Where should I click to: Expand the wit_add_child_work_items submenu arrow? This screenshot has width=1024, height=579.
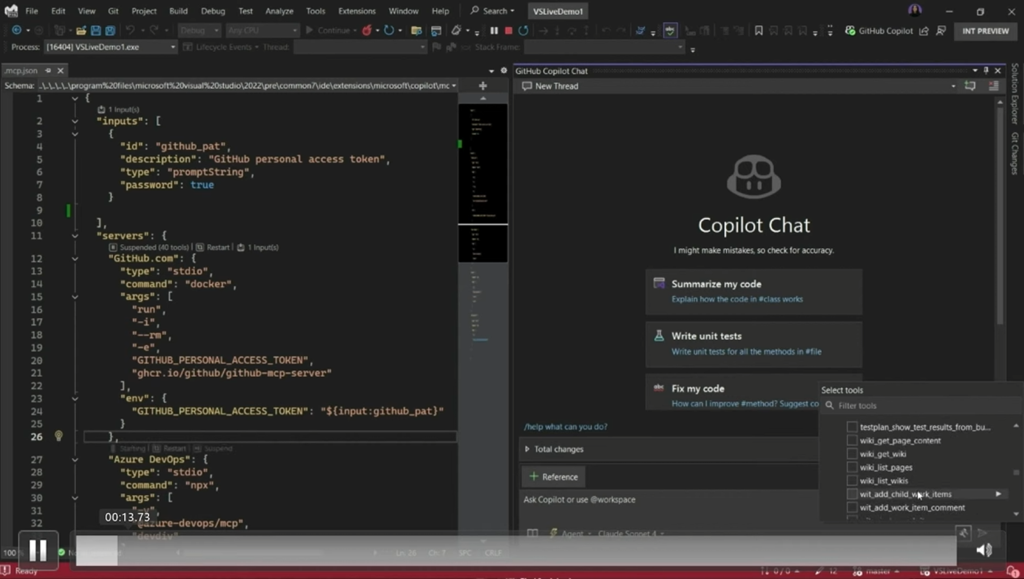[x=998, y=494]
